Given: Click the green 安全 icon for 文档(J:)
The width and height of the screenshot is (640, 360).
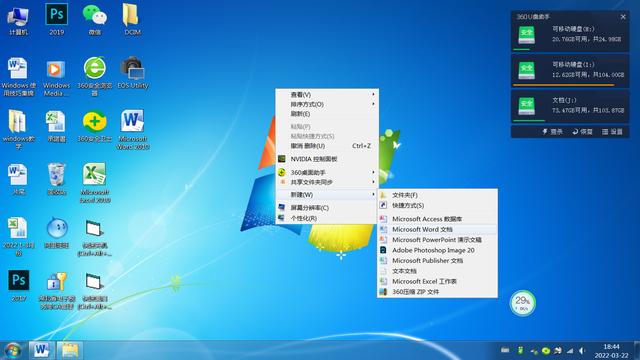Looking at the screenshot, I should (527, 106).
